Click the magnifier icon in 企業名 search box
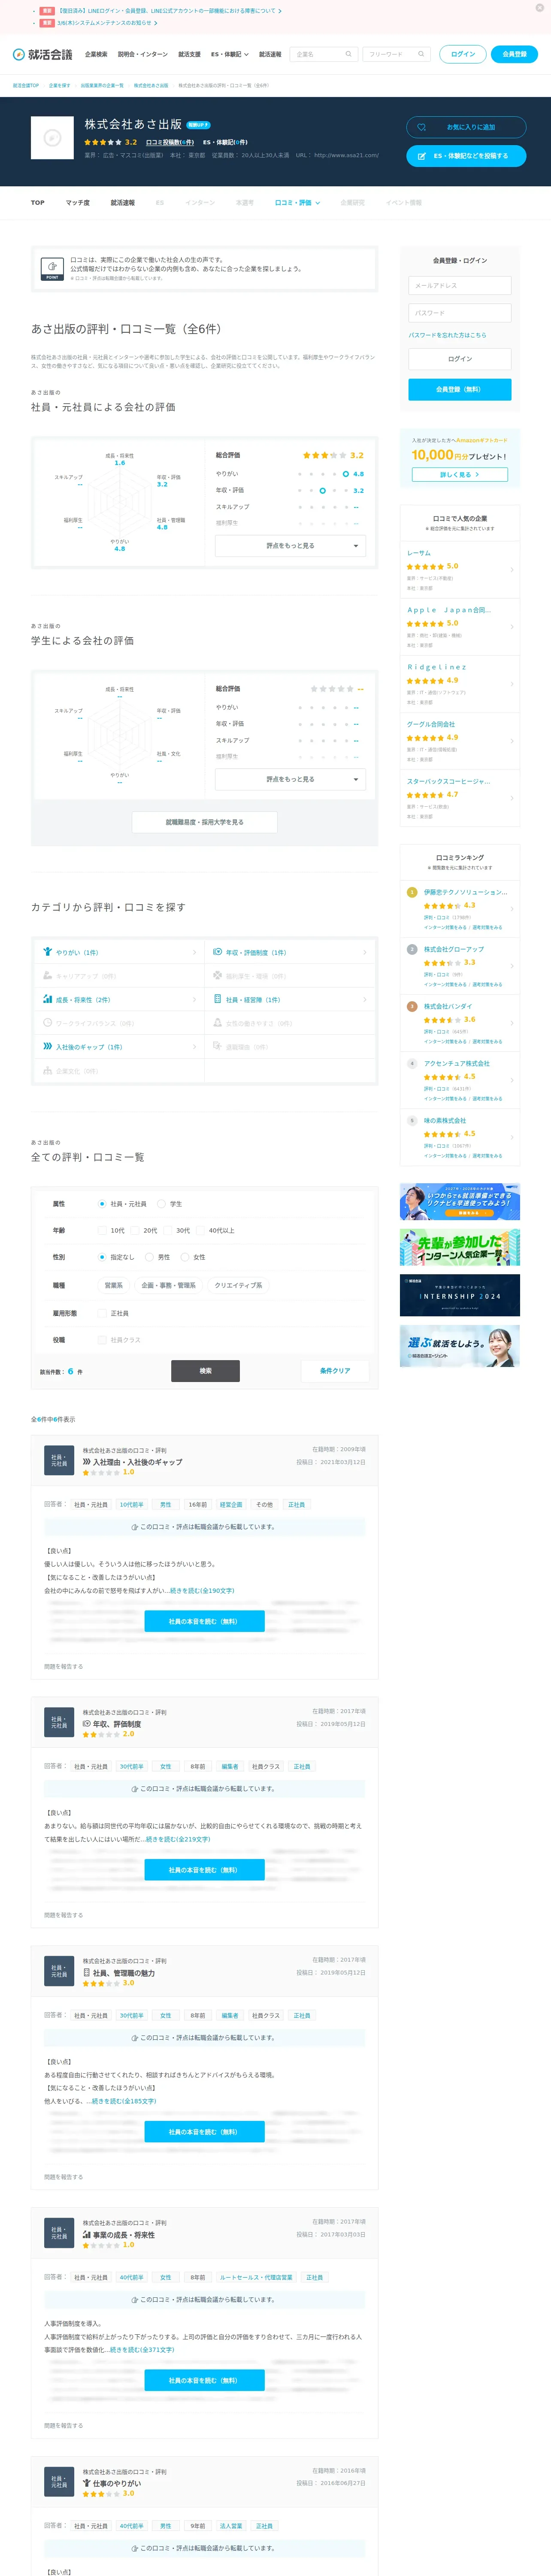This screenshot has height=2576, width=551. [348, 54]
